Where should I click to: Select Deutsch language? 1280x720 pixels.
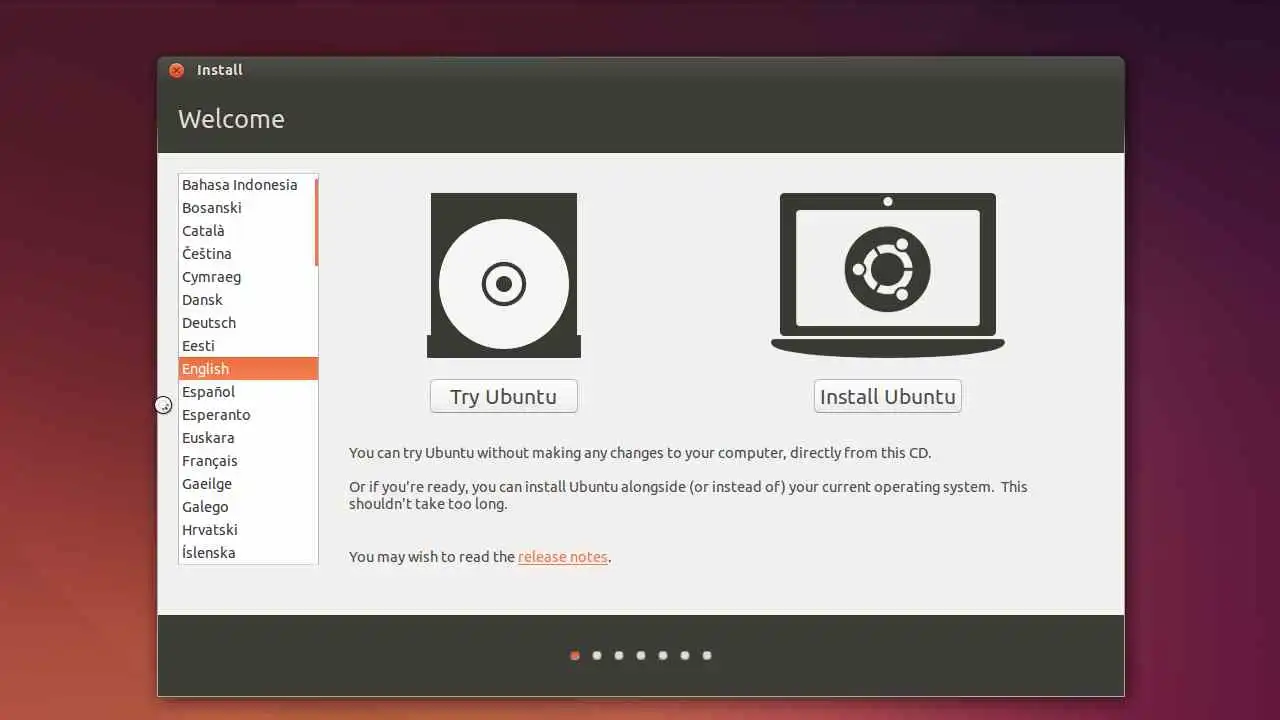[x=247, y=323]
